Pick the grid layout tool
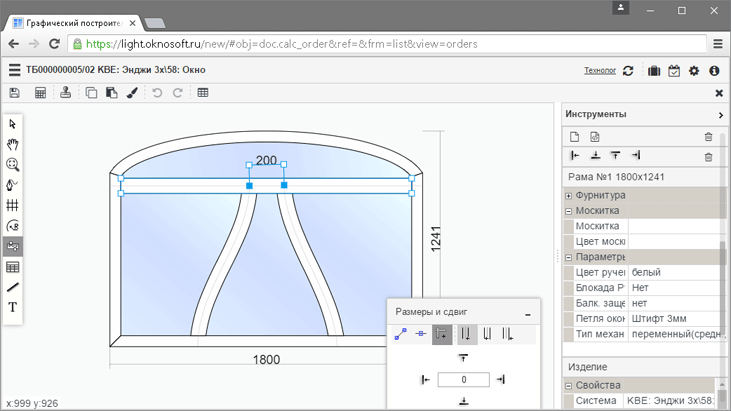Screen dimensions: 731x411 [13, 205]
